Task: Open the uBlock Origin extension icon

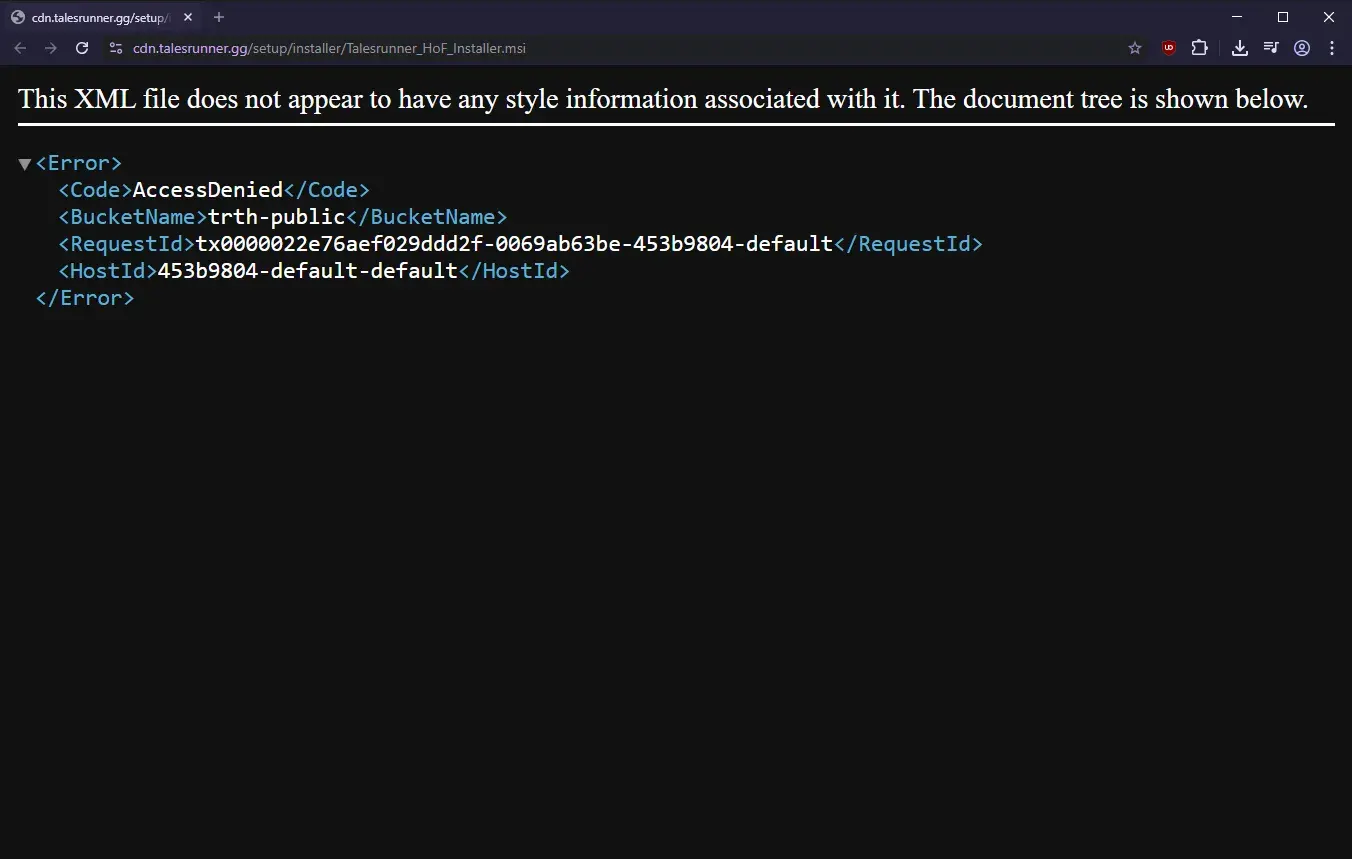Action: (x=1168, y=48)
